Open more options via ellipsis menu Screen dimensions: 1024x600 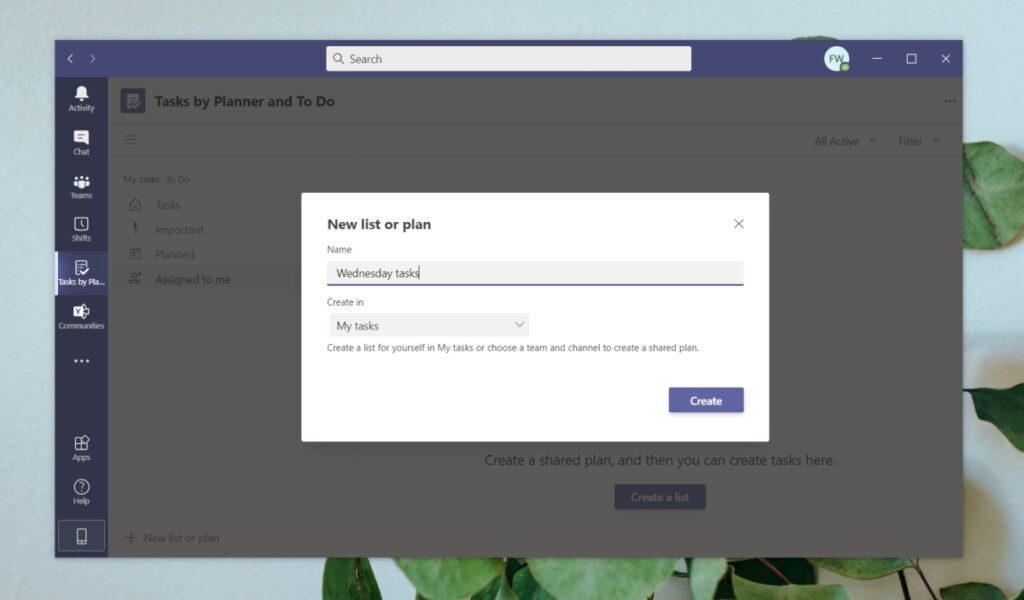point(949,101)
